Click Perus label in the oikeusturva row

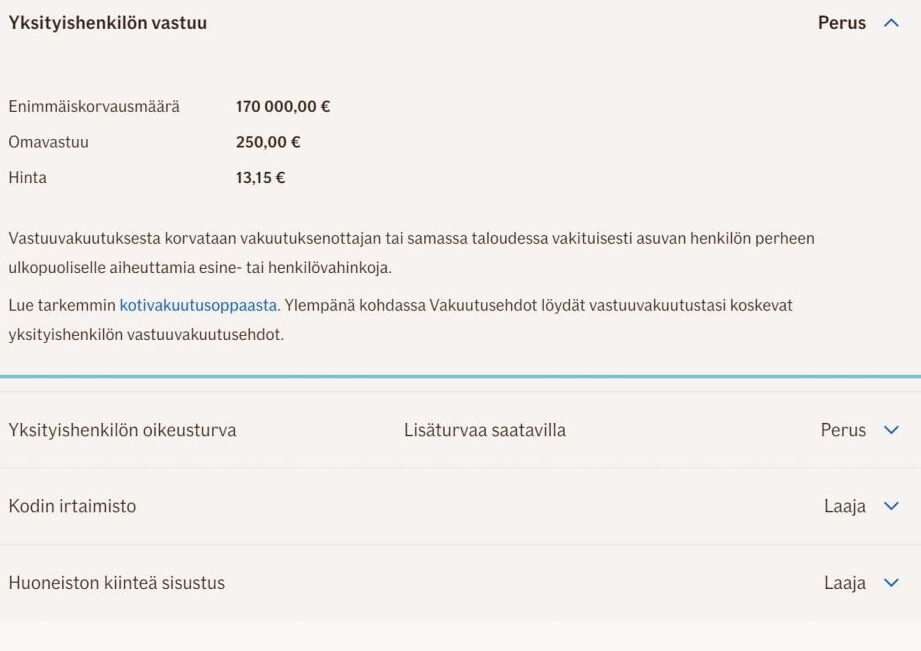[843, 430]
